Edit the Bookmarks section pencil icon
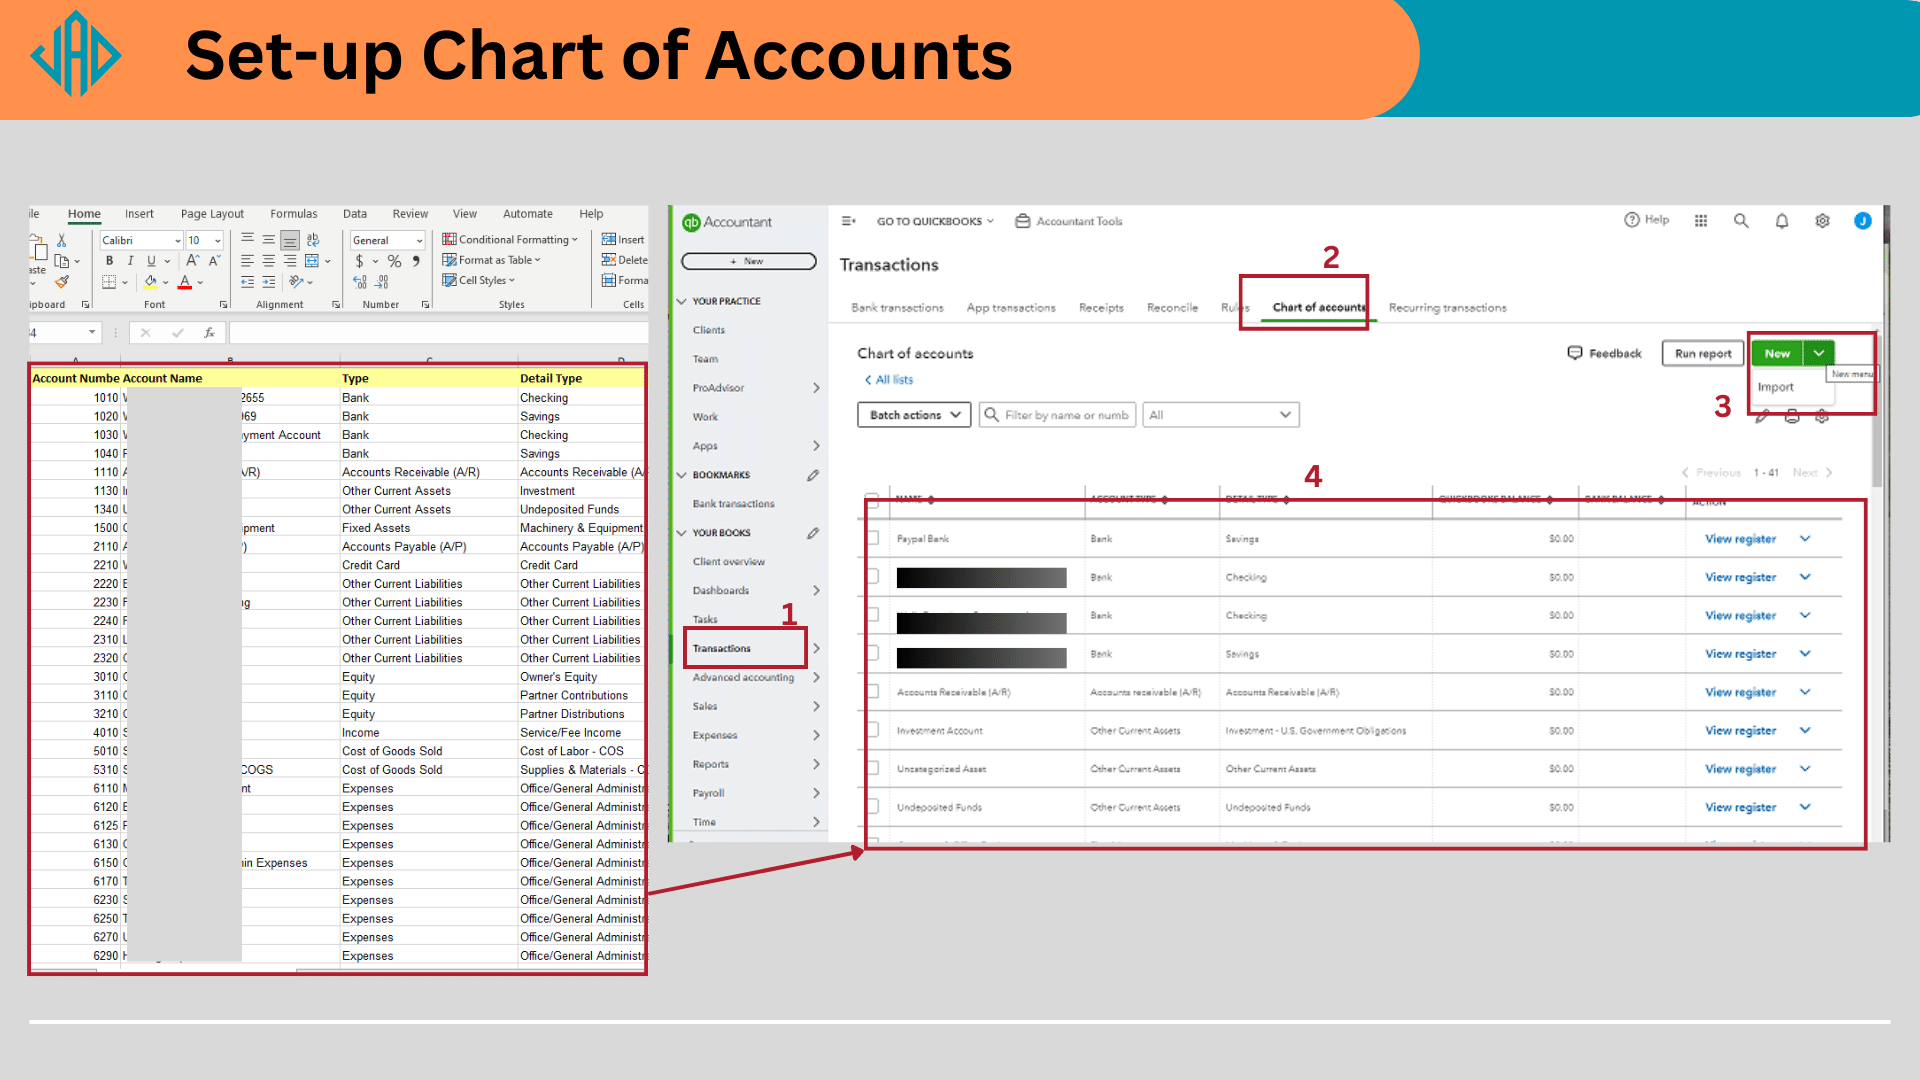This screenshot has height=1080, width=1920. [813, 476]
